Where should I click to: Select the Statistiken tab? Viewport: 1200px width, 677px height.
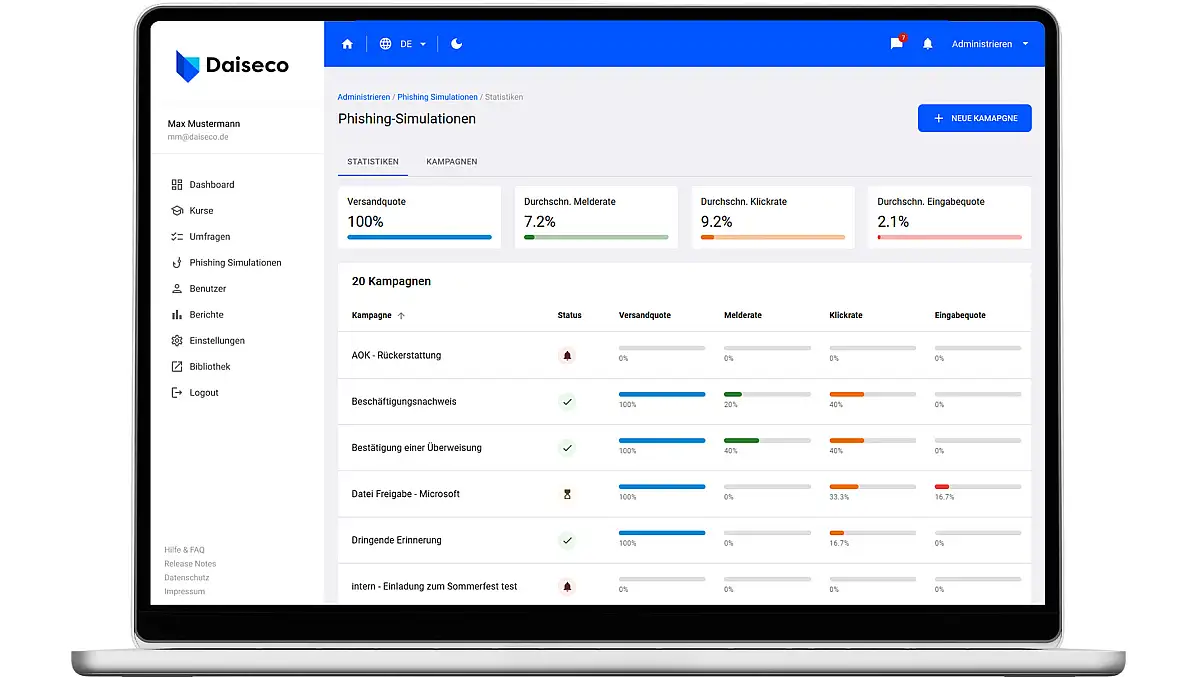pyautogui.click(x=373, y=161)
